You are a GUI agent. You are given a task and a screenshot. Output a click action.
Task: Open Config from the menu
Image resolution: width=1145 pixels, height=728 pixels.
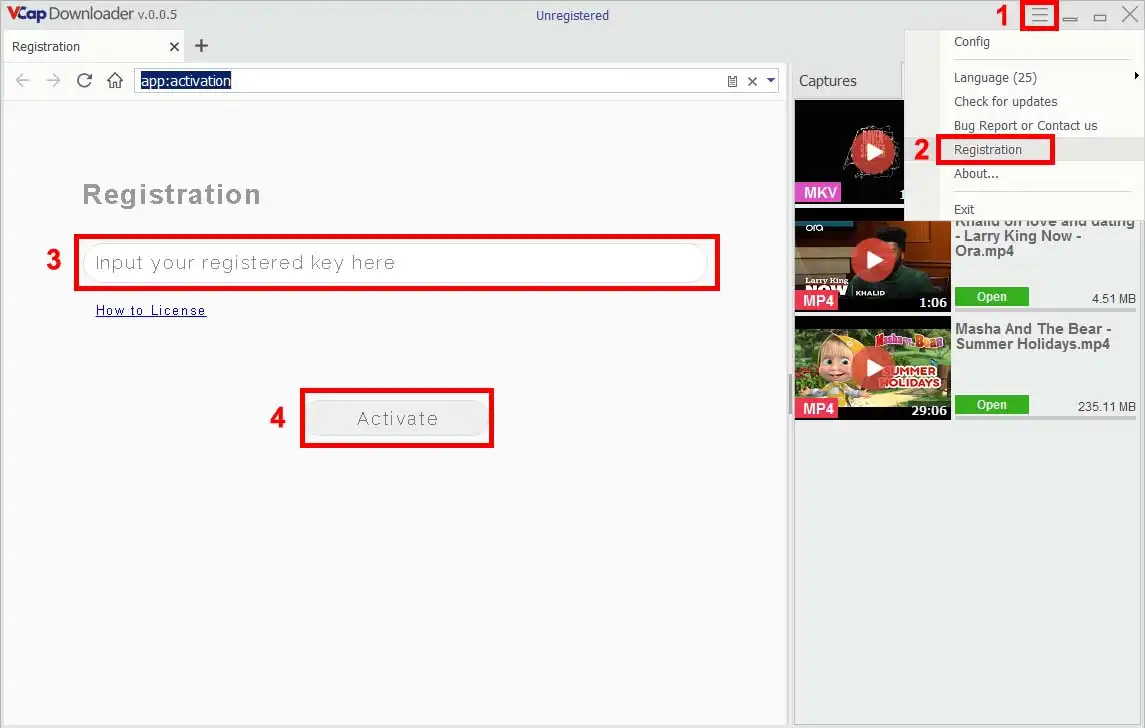971,42
